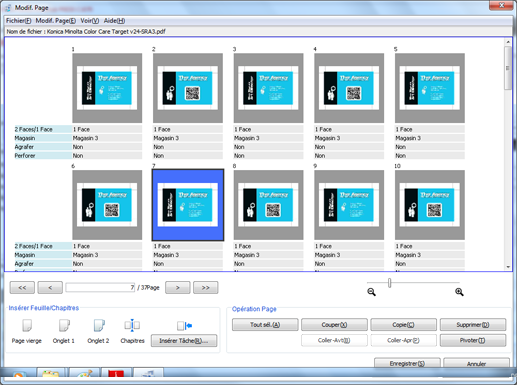The image size is (517, 385).
Task: Click the vertical scrollbar thumb
Action: pos(508,68)
